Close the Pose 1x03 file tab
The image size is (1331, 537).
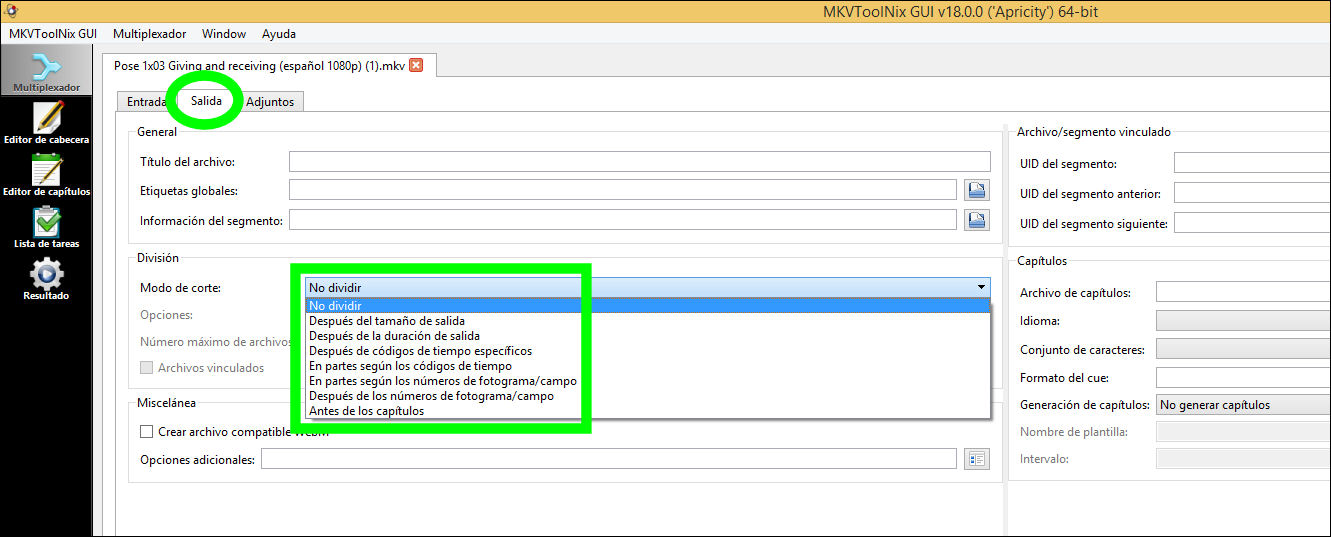point(416,66)
